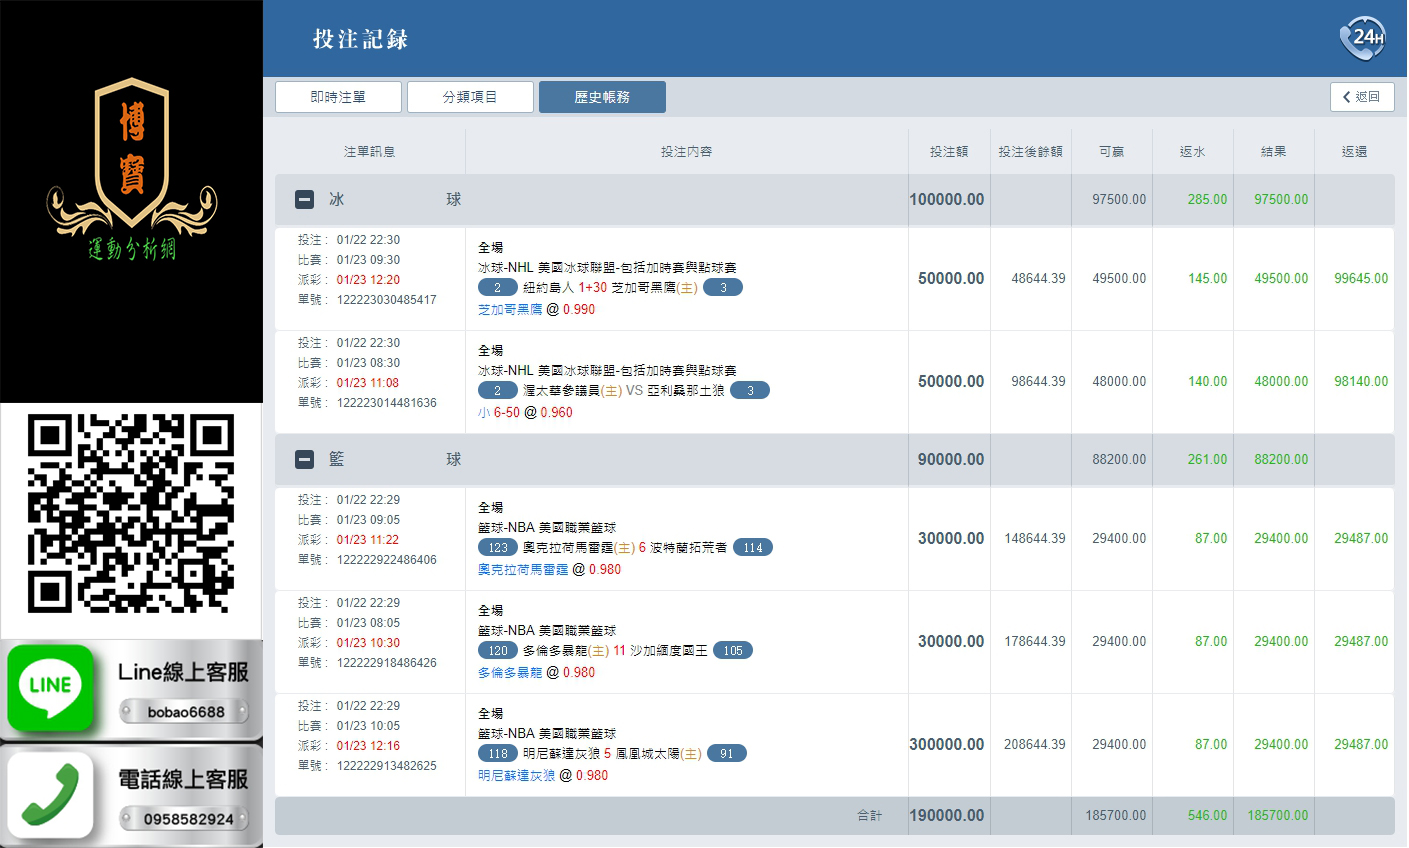Click the green phone icon

coord(51,795)
